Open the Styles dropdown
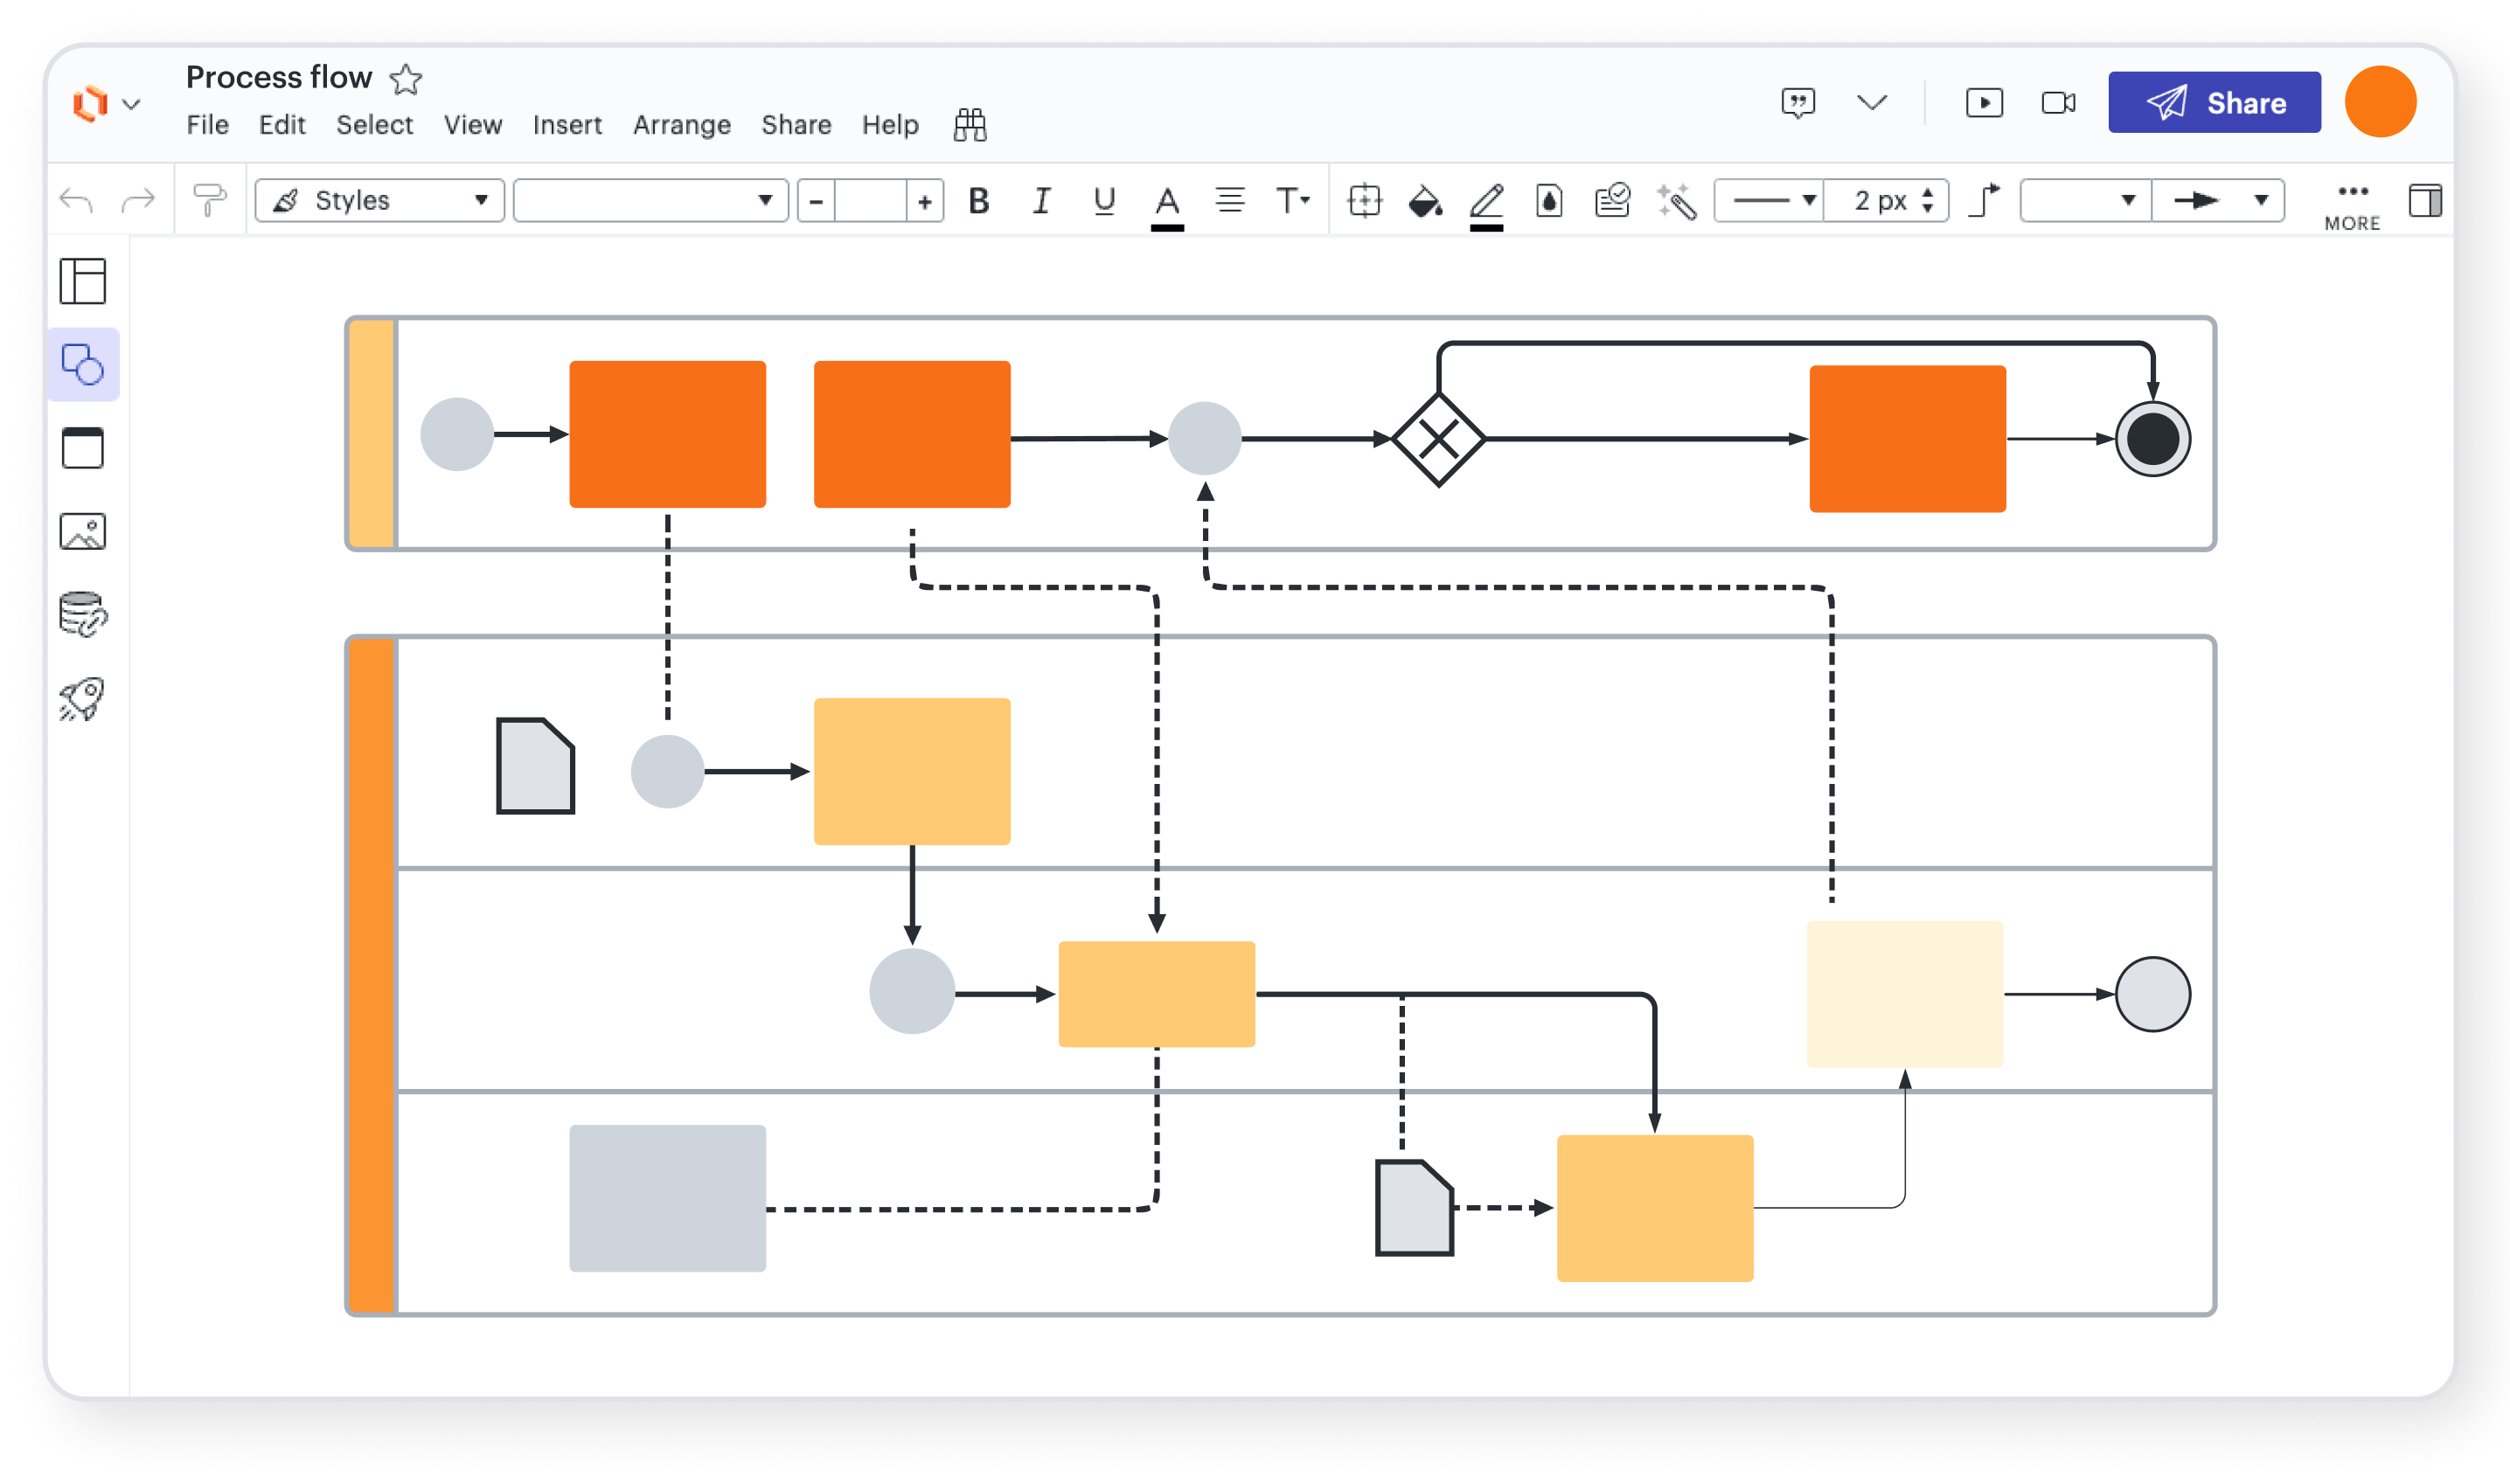 coord(380,201)
